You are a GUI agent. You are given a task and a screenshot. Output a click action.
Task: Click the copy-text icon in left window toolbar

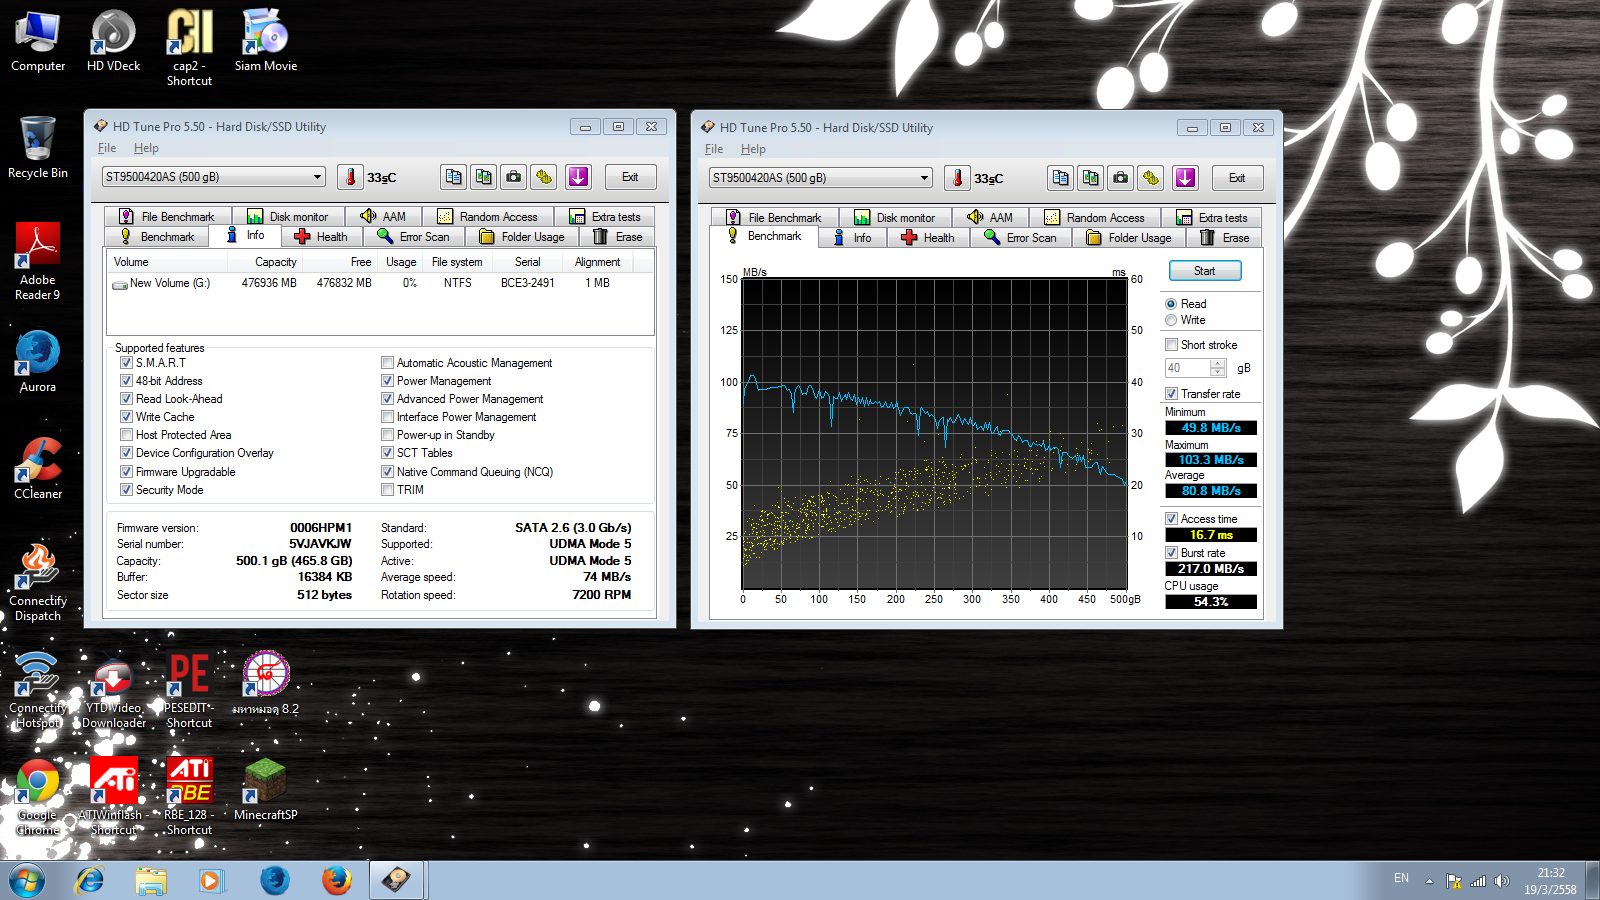pyautogui.click(x=454, y=177)
